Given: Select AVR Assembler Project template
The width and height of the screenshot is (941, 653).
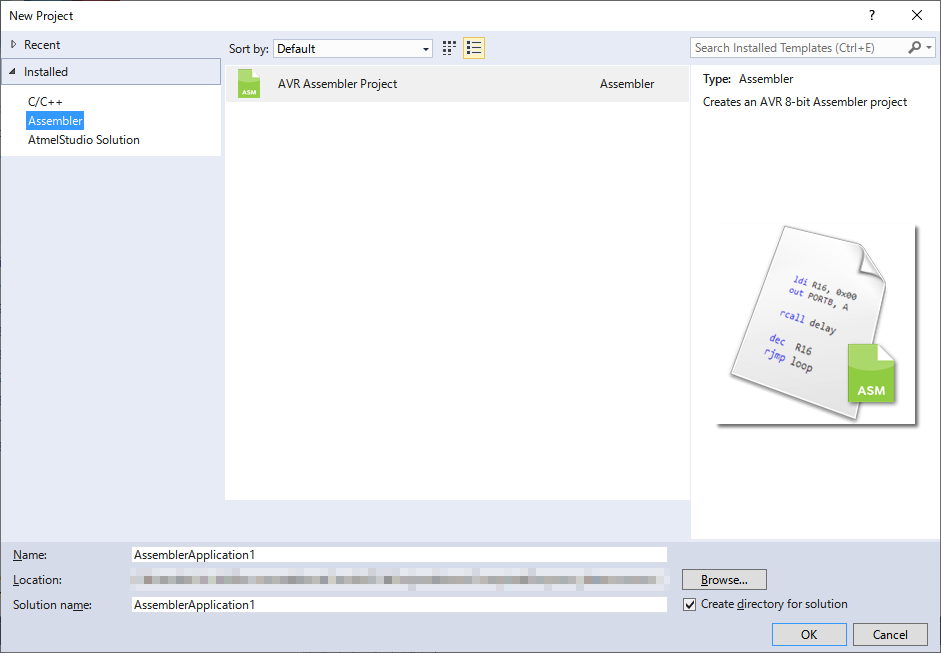Looking at the screenshot, I should [457, 83].
